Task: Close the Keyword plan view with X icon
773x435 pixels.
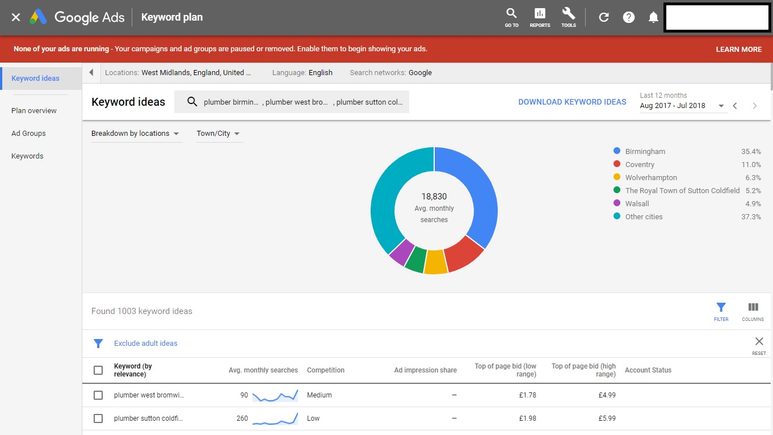Action: coord(16,17)
